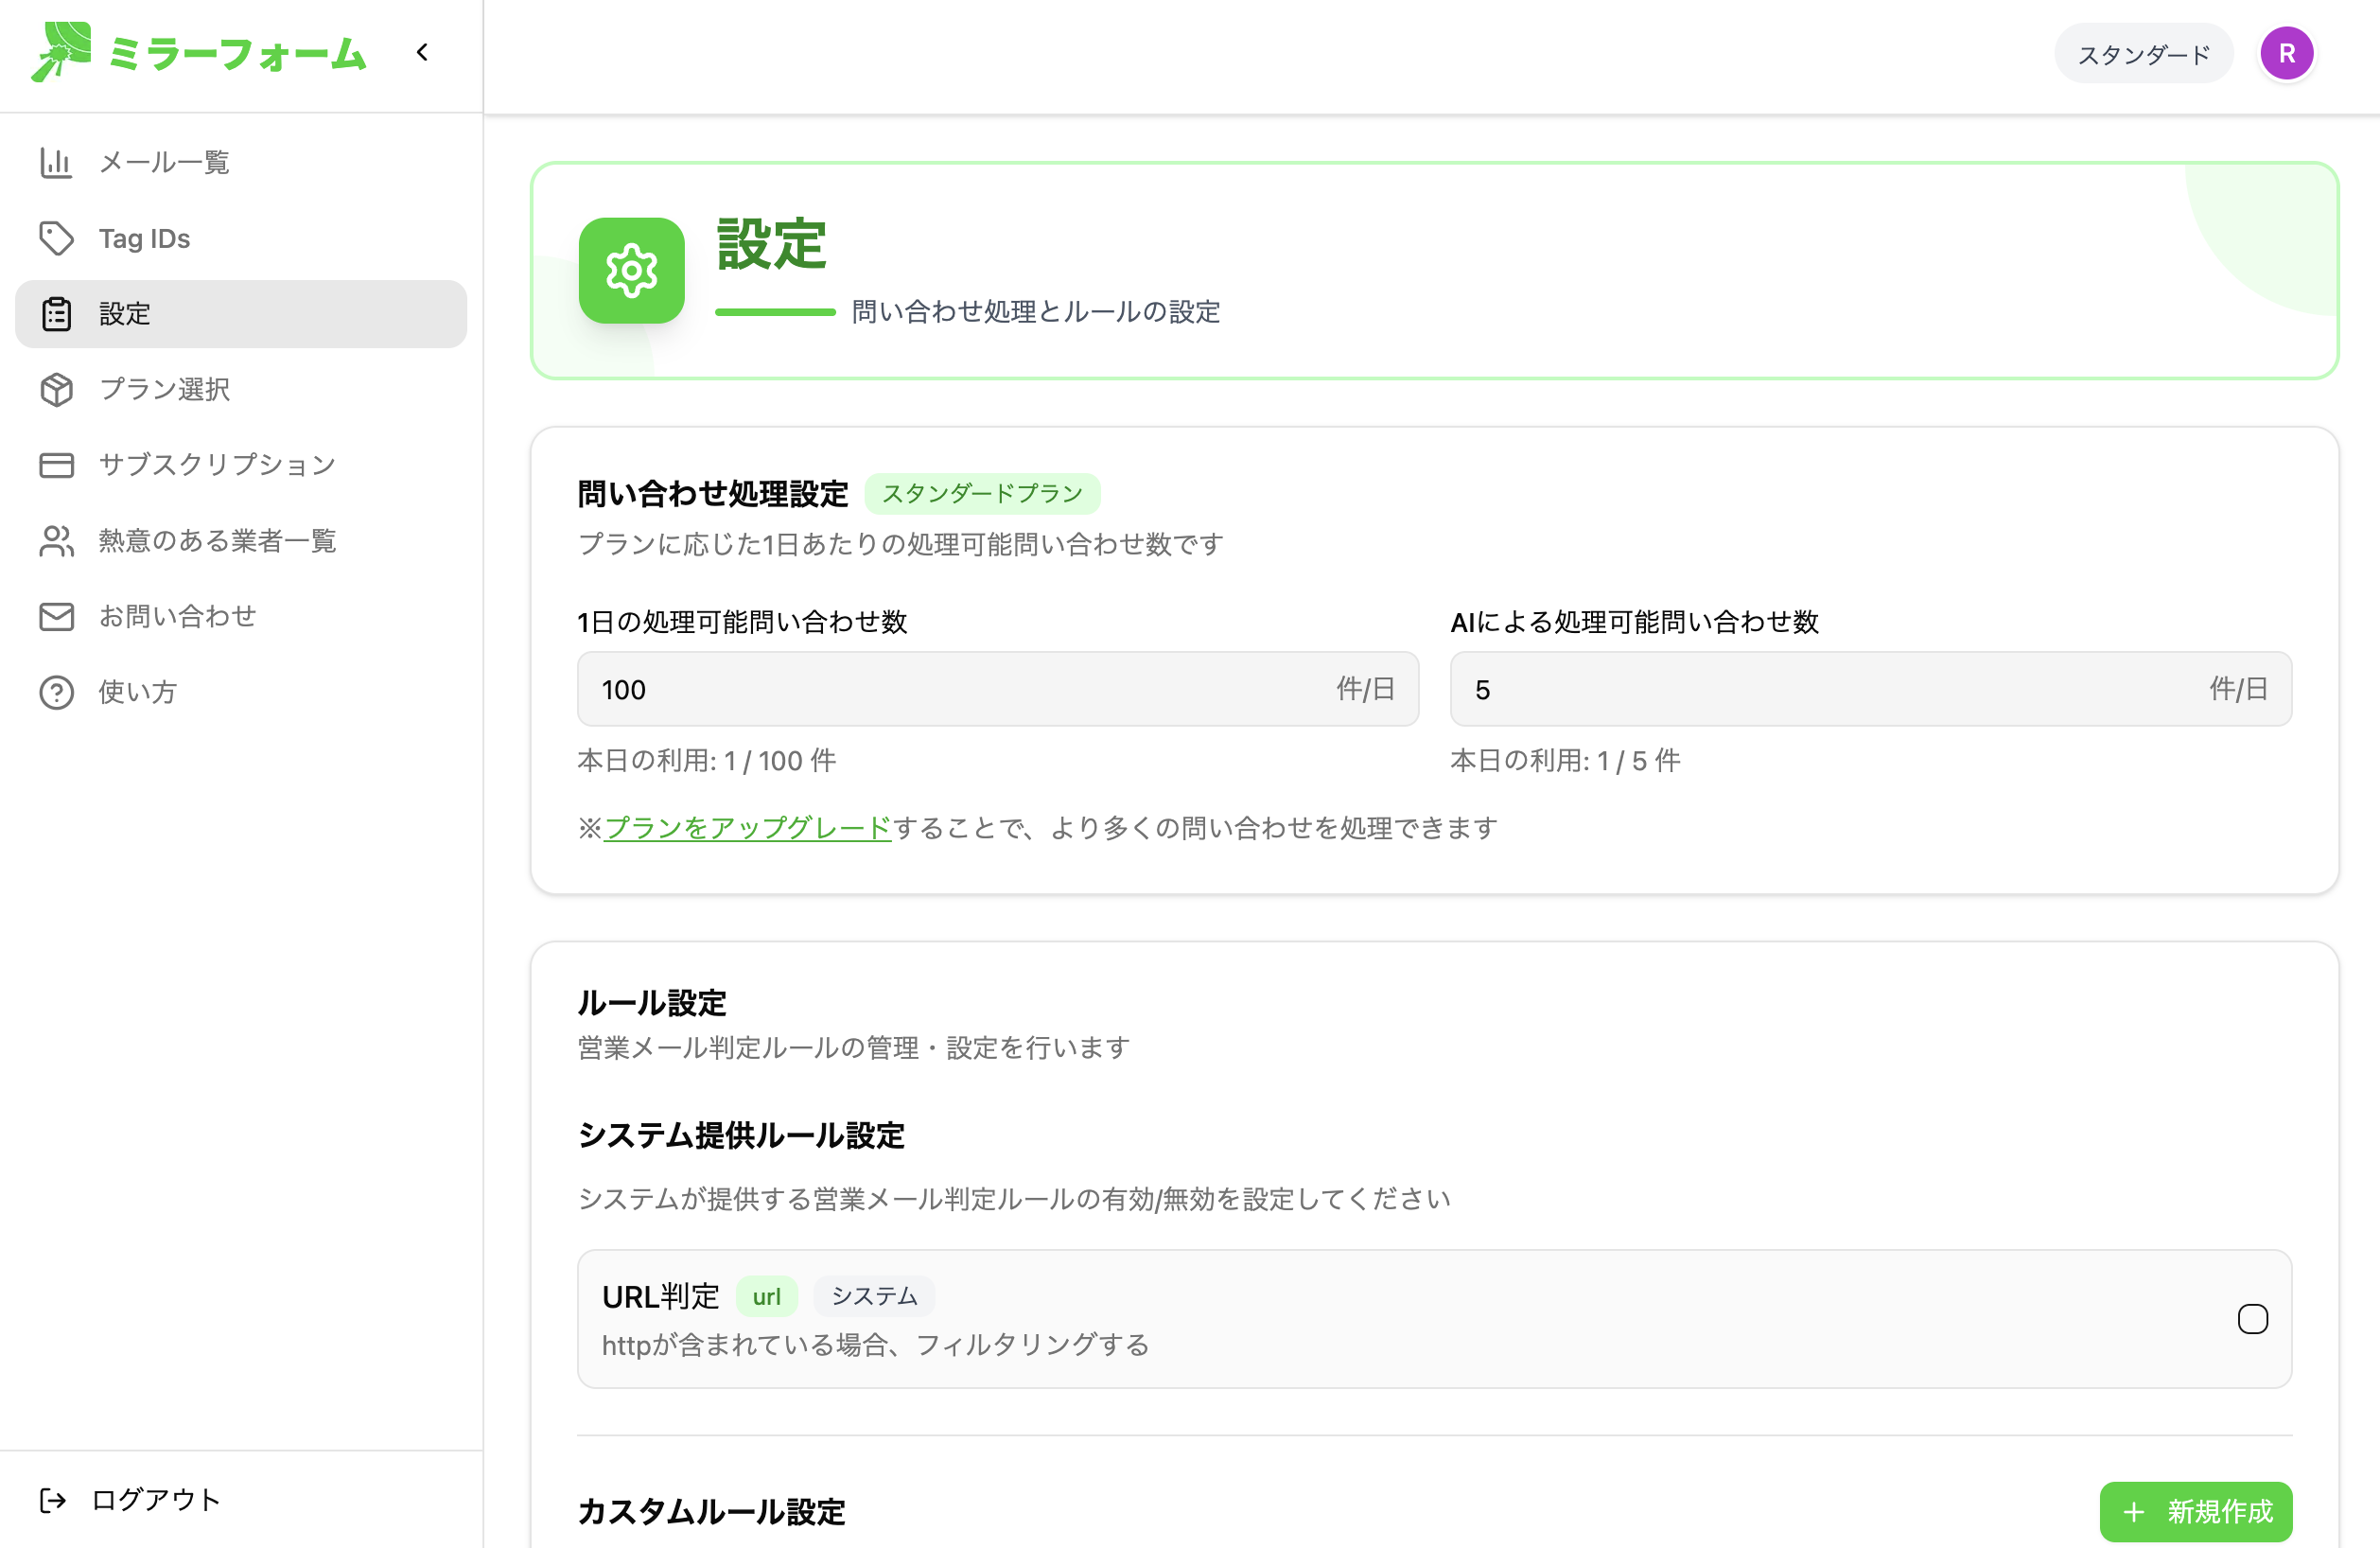Click the tag icon beside Tag IDs
This screenshot has height=1548, width=2380.
pos(56,238)
